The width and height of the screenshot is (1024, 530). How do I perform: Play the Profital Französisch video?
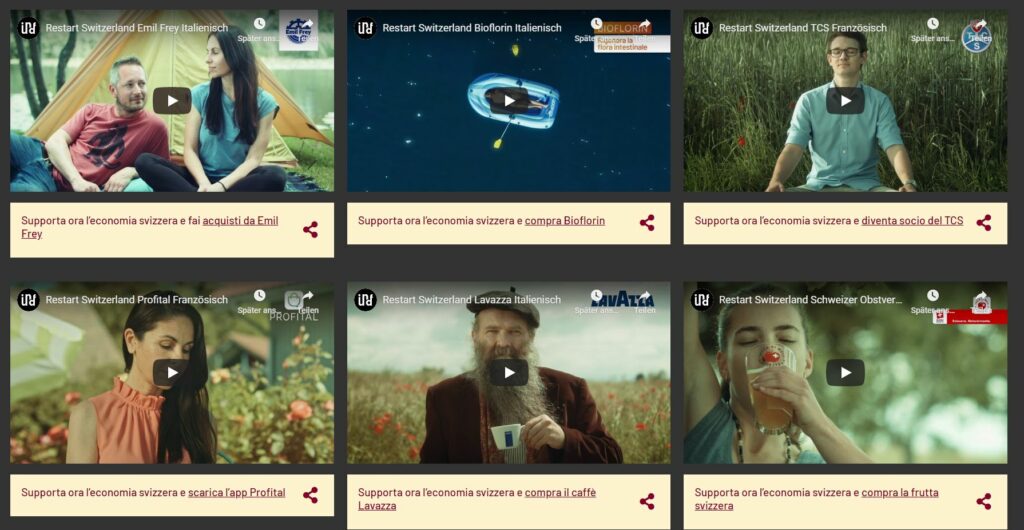pyautogui.click(x=172, y=373)
